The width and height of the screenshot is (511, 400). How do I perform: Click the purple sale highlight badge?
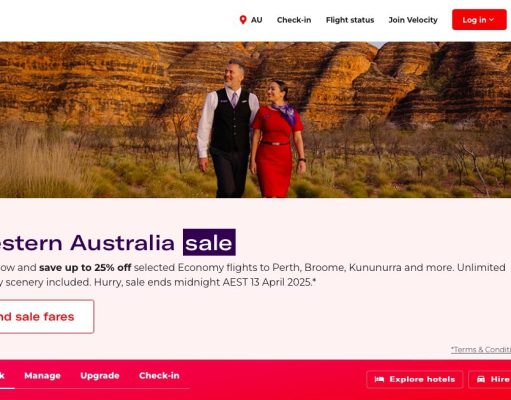tap(209, 242)
